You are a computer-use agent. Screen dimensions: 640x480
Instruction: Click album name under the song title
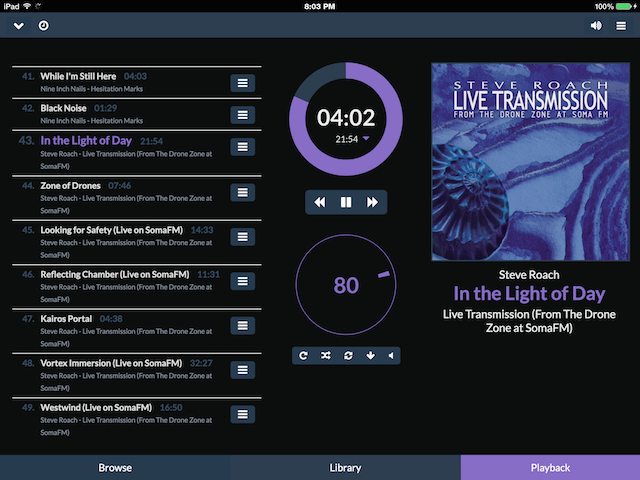[529, 321]
